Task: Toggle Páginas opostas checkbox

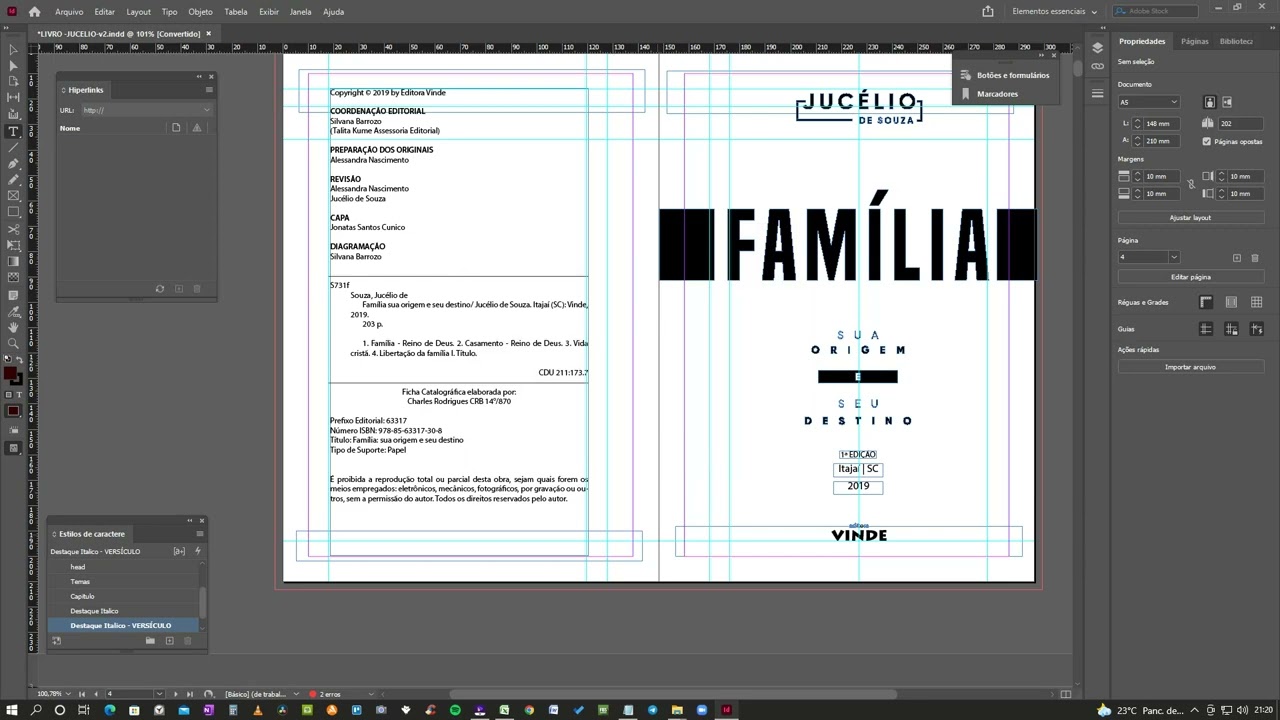Action: click(x=1207, y=141)
